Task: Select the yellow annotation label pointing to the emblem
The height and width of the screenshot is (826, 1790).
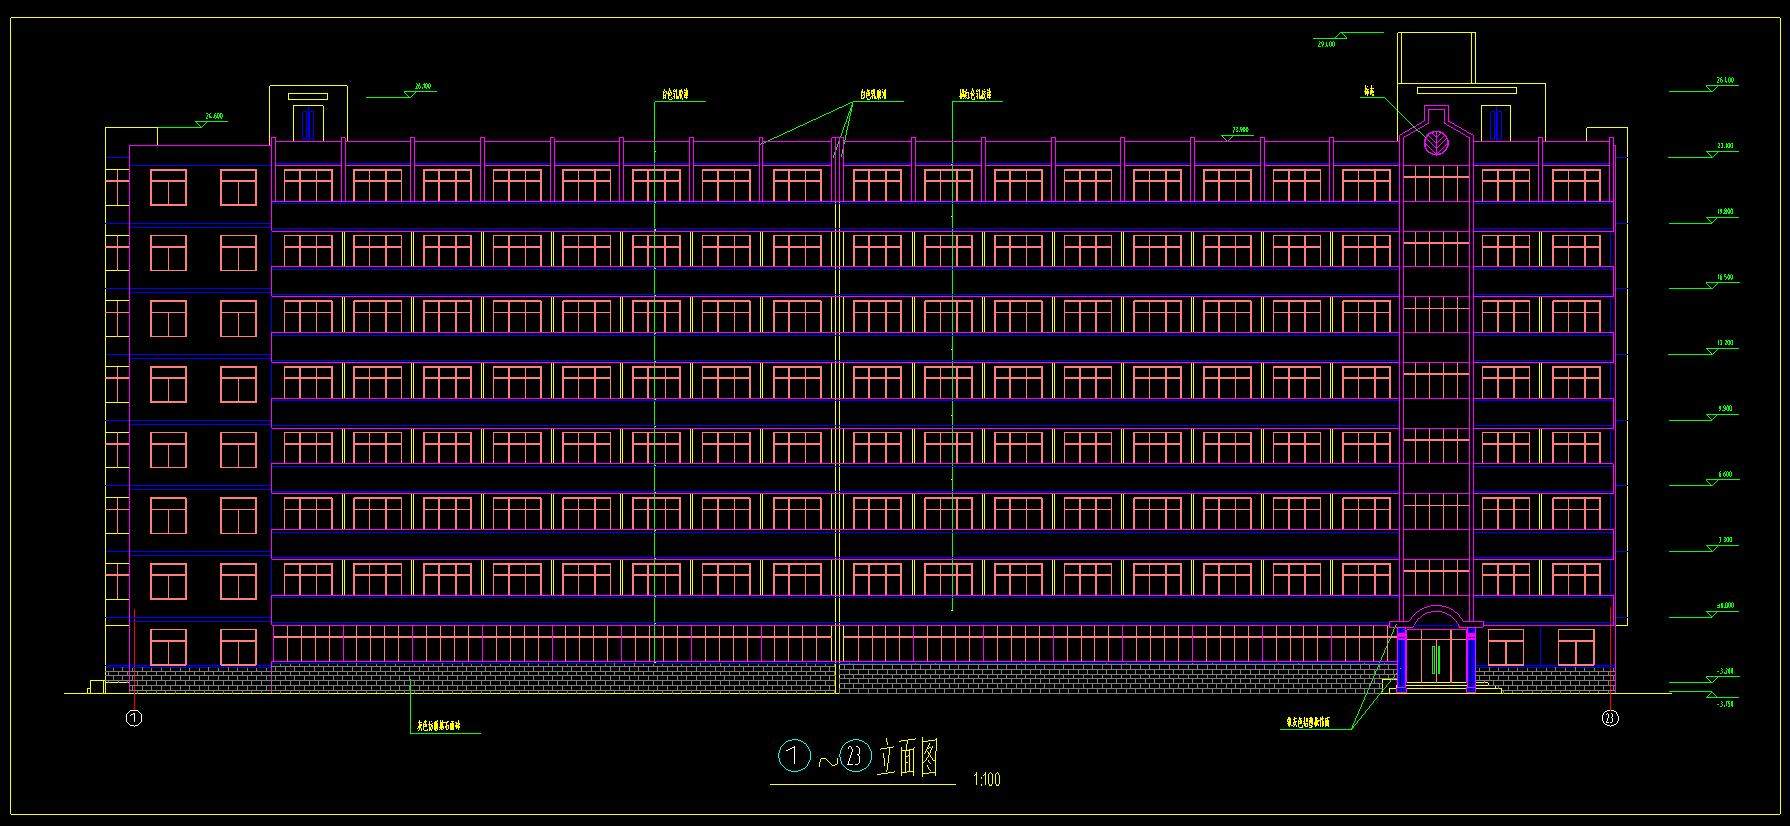Action: pos(1368,92)
